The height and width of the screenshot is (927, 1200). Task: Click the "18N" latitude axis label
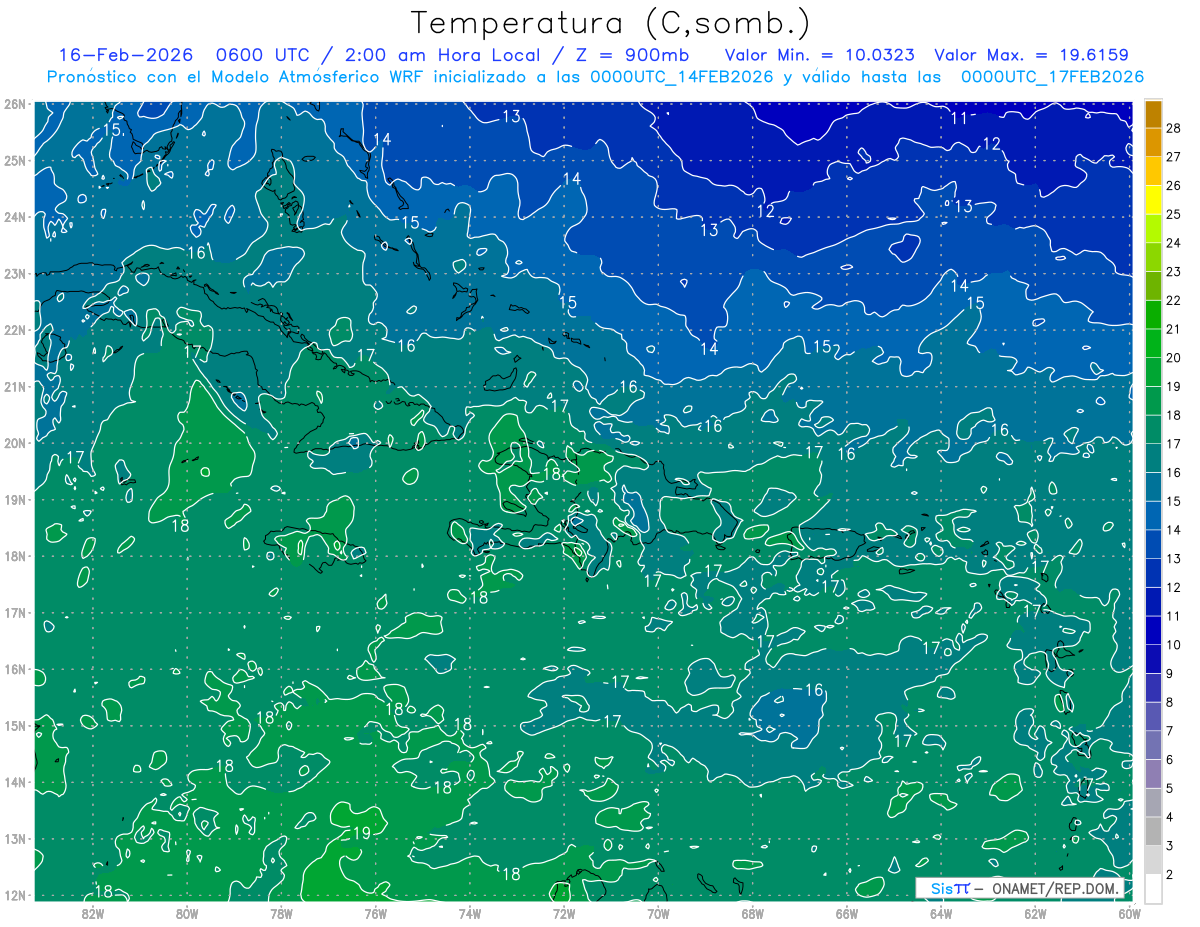tap(14, 556)
